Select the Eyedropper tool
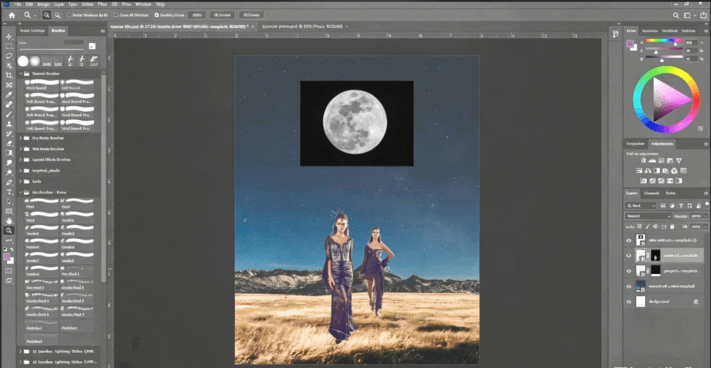The height and width of the screenshot is (368, 711). 9,95
